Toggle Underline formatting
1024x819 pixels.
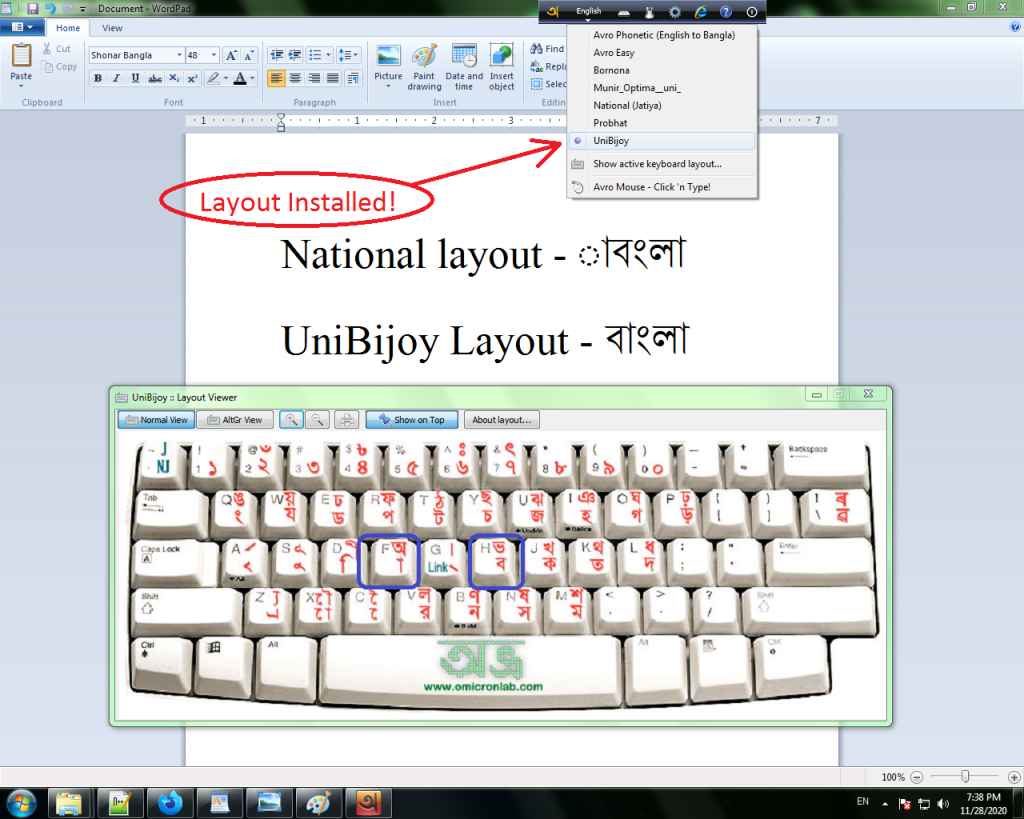[135, 78]
